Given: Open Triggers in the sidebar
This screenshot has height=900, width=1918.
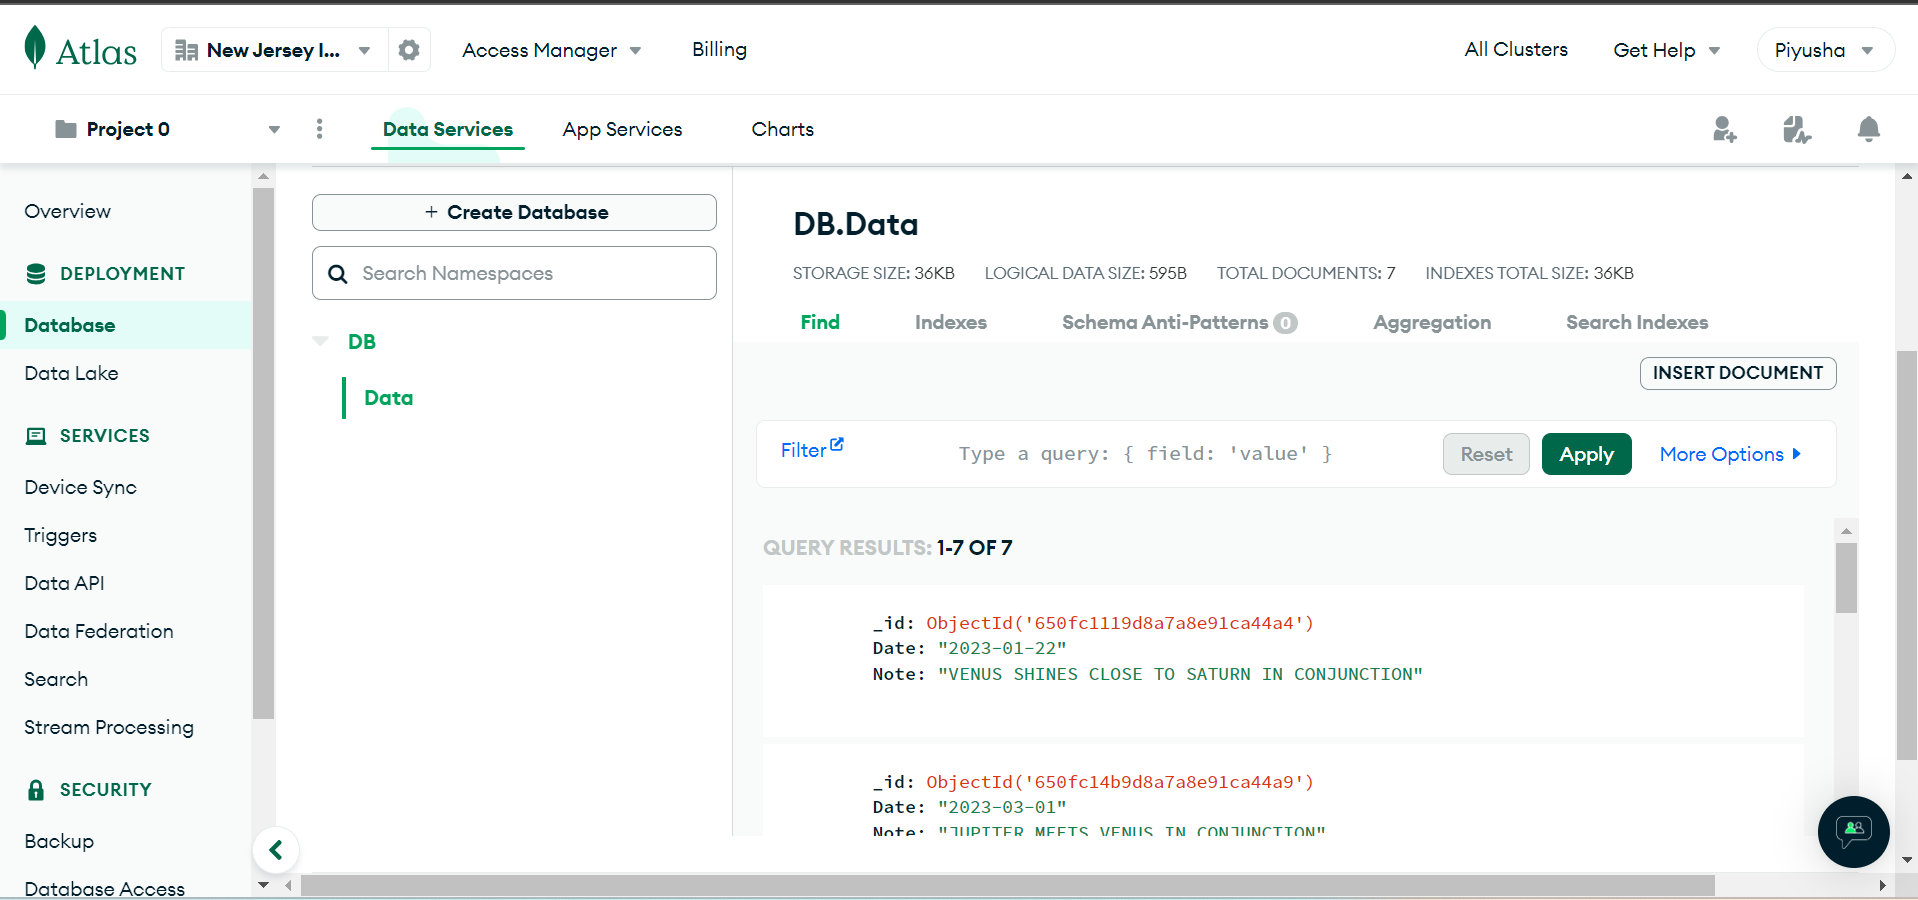Looking at the screenshot, I should (x=61, y=535).
